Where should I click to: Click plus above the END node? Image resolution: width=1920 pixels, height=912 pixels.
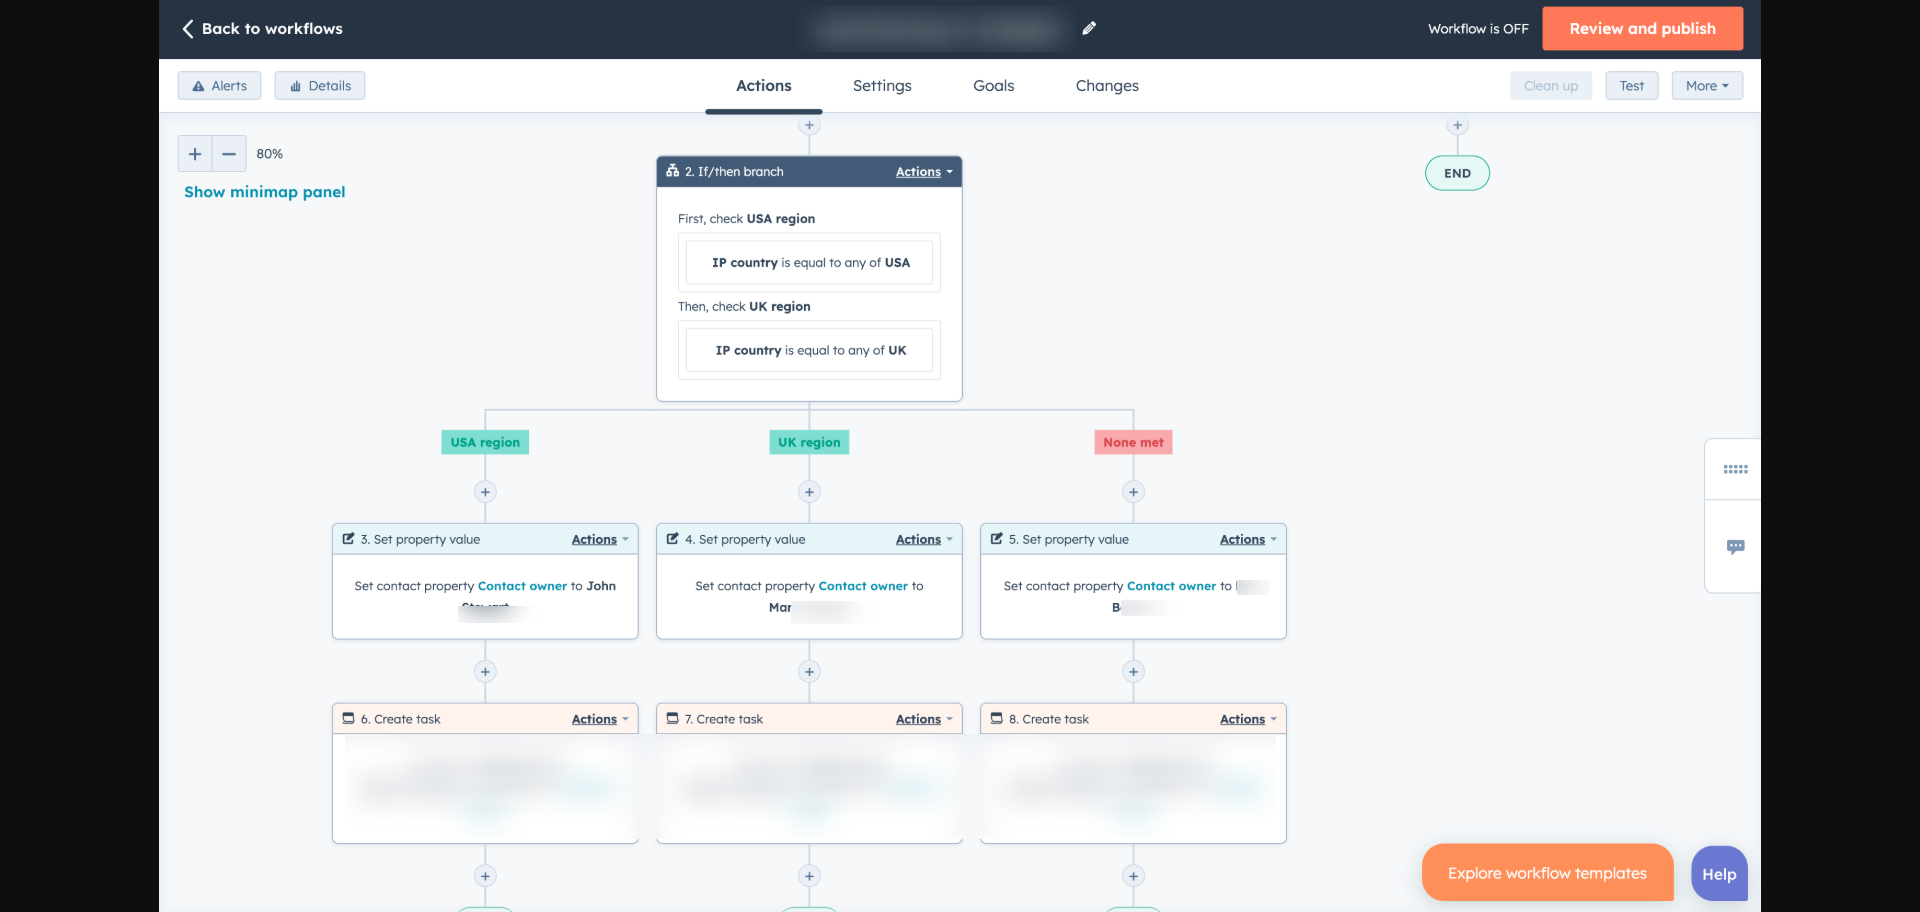[x=1457, y=126]
